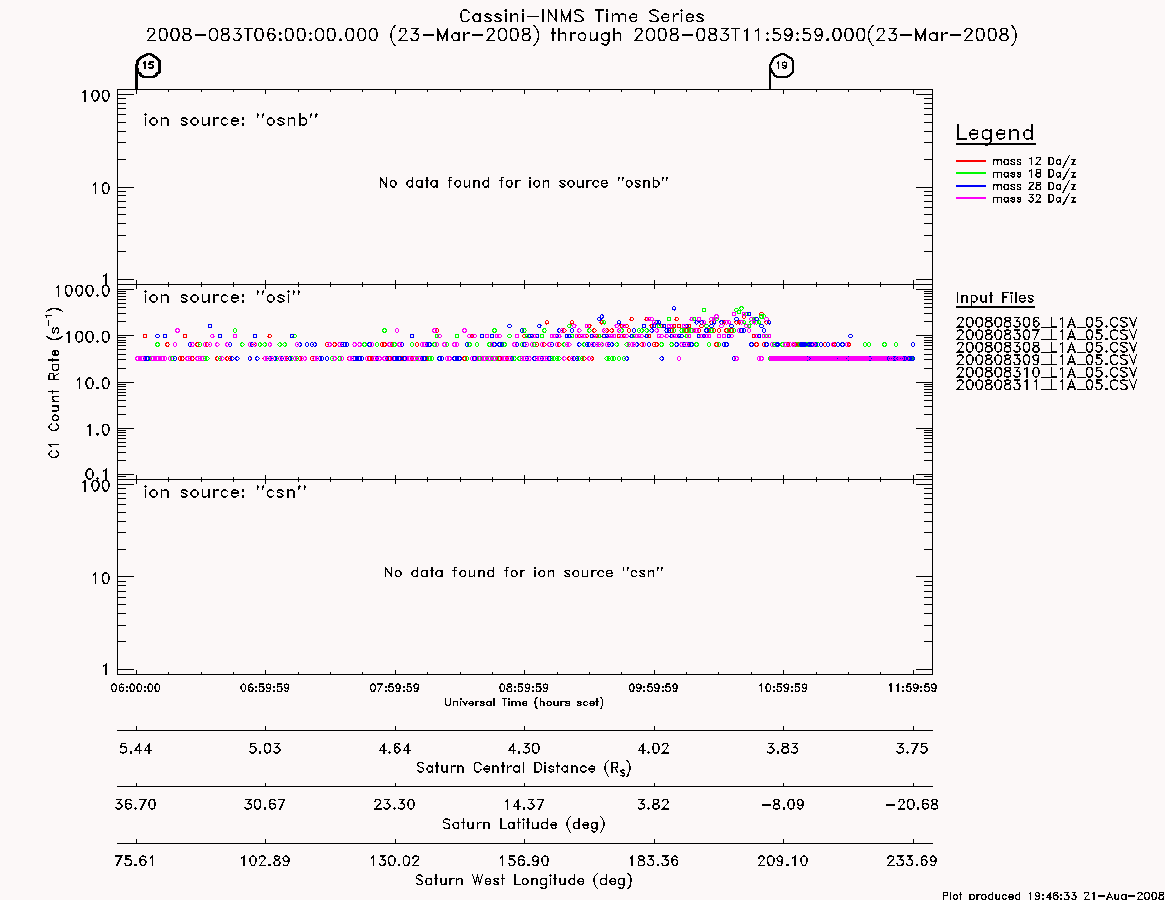Click the 5.03 central distance value
Image resolution: width=1165 pixels, height=900 pixels.
click(x=265, y=749)
